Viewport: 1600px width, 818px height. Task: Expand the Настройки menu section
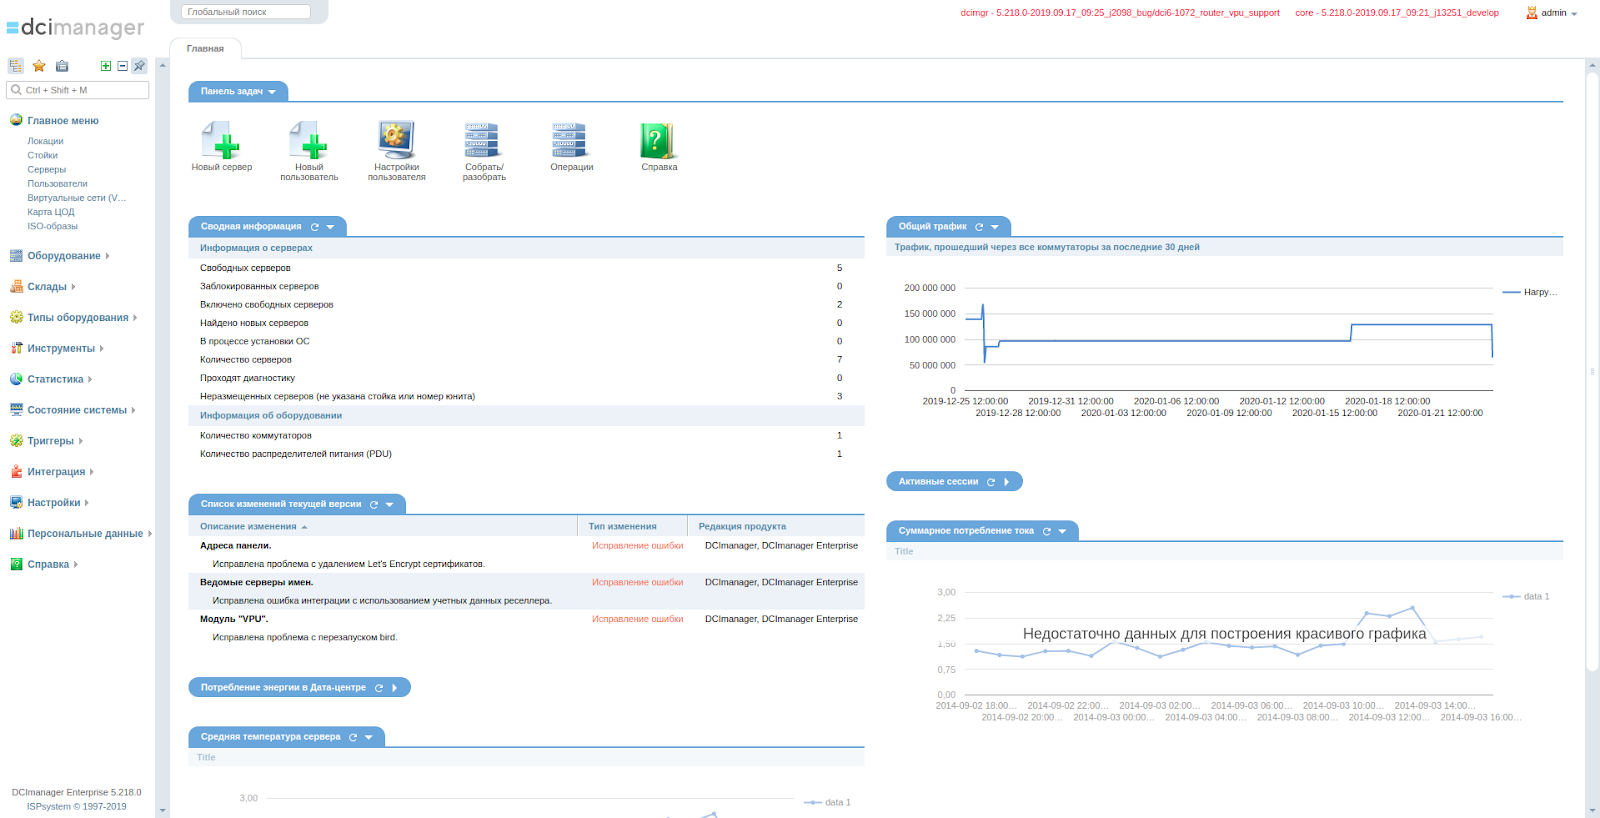pos(54,503)
